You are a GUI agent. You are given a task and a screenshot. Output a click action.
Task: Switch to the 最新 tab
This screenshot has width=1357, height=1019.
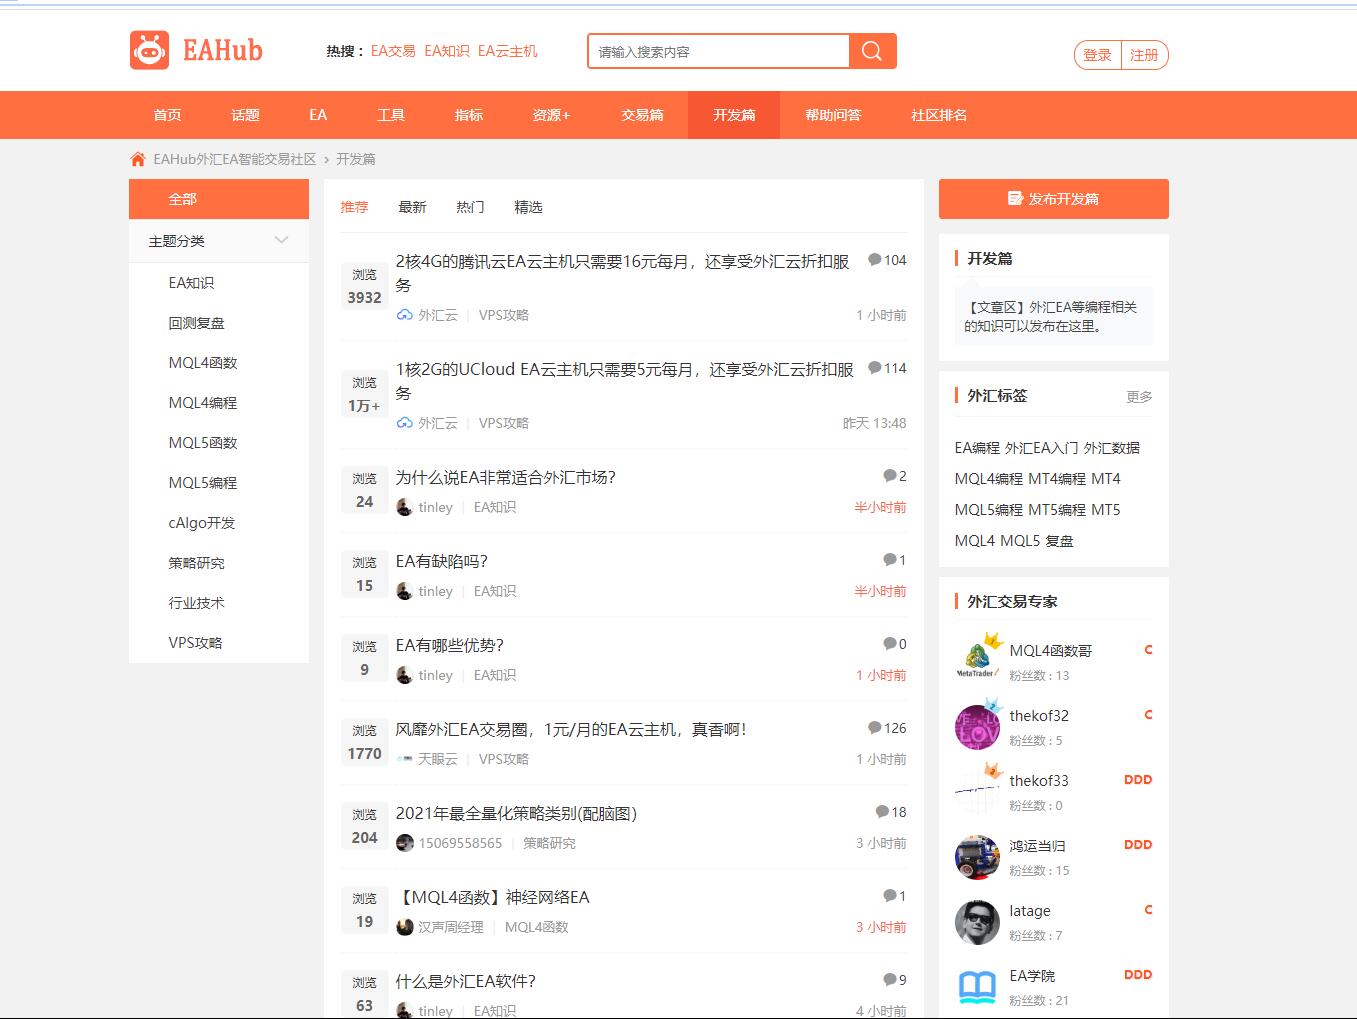coord(412,207)
